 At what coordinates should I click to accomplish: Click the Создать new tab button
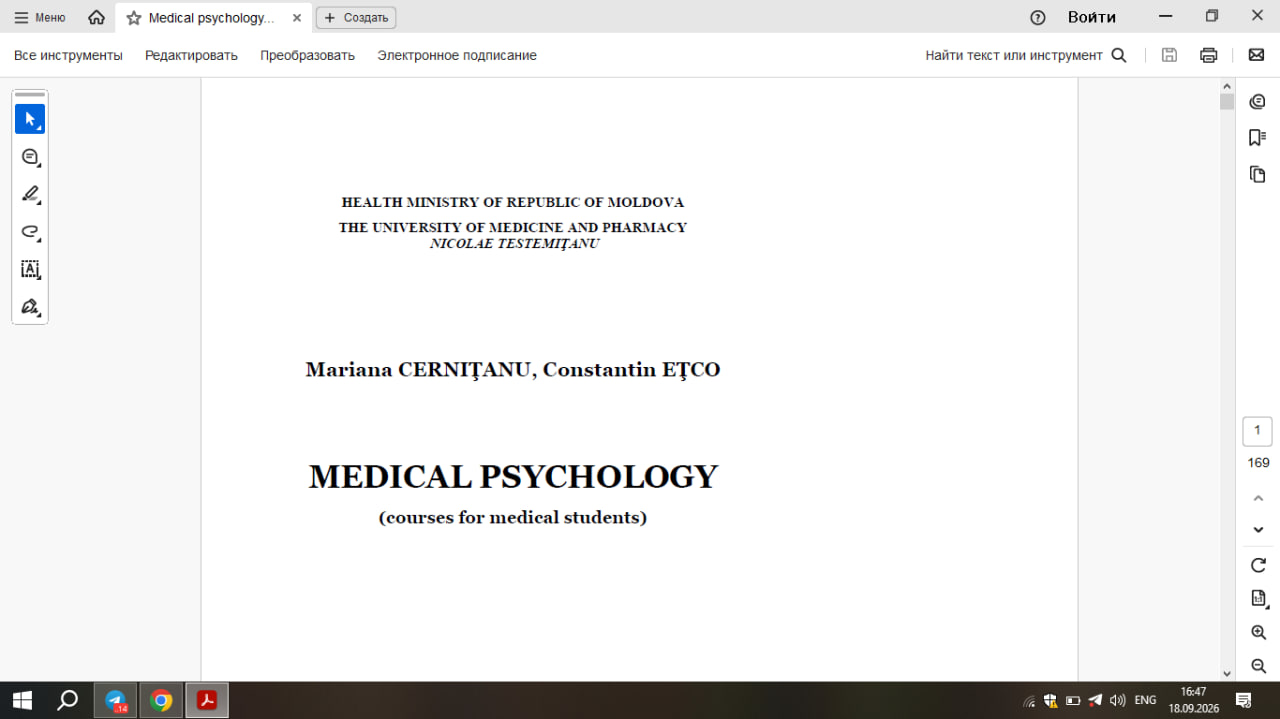[x=356, y=17]
